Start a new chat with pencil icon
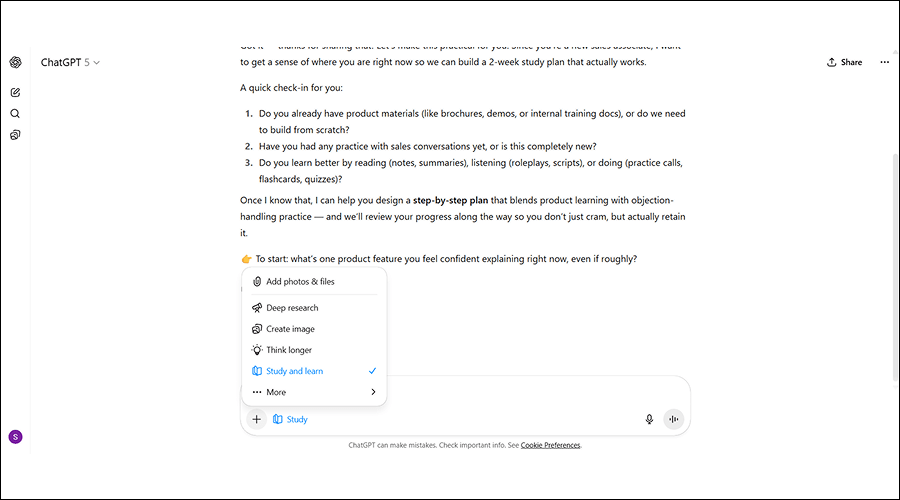 tap(15, 92)
